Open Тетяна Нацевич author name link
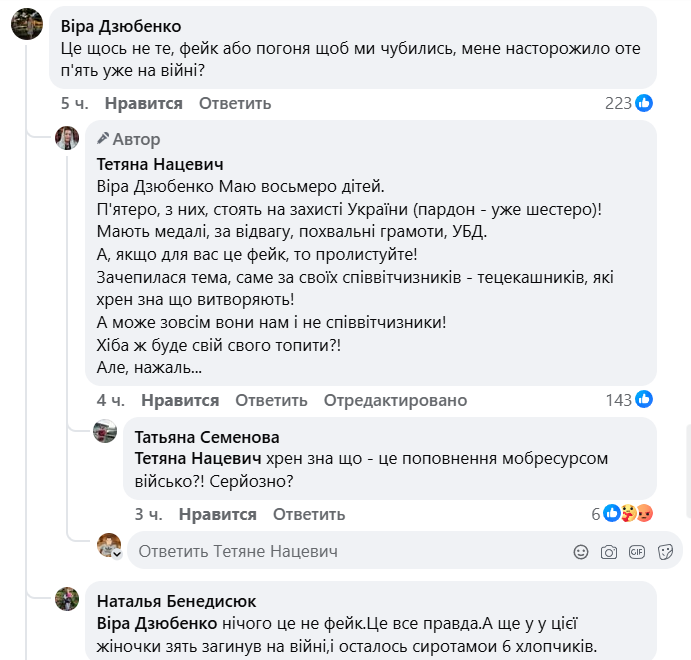Viewport: 691px width, 660px height. pos(159,164)
